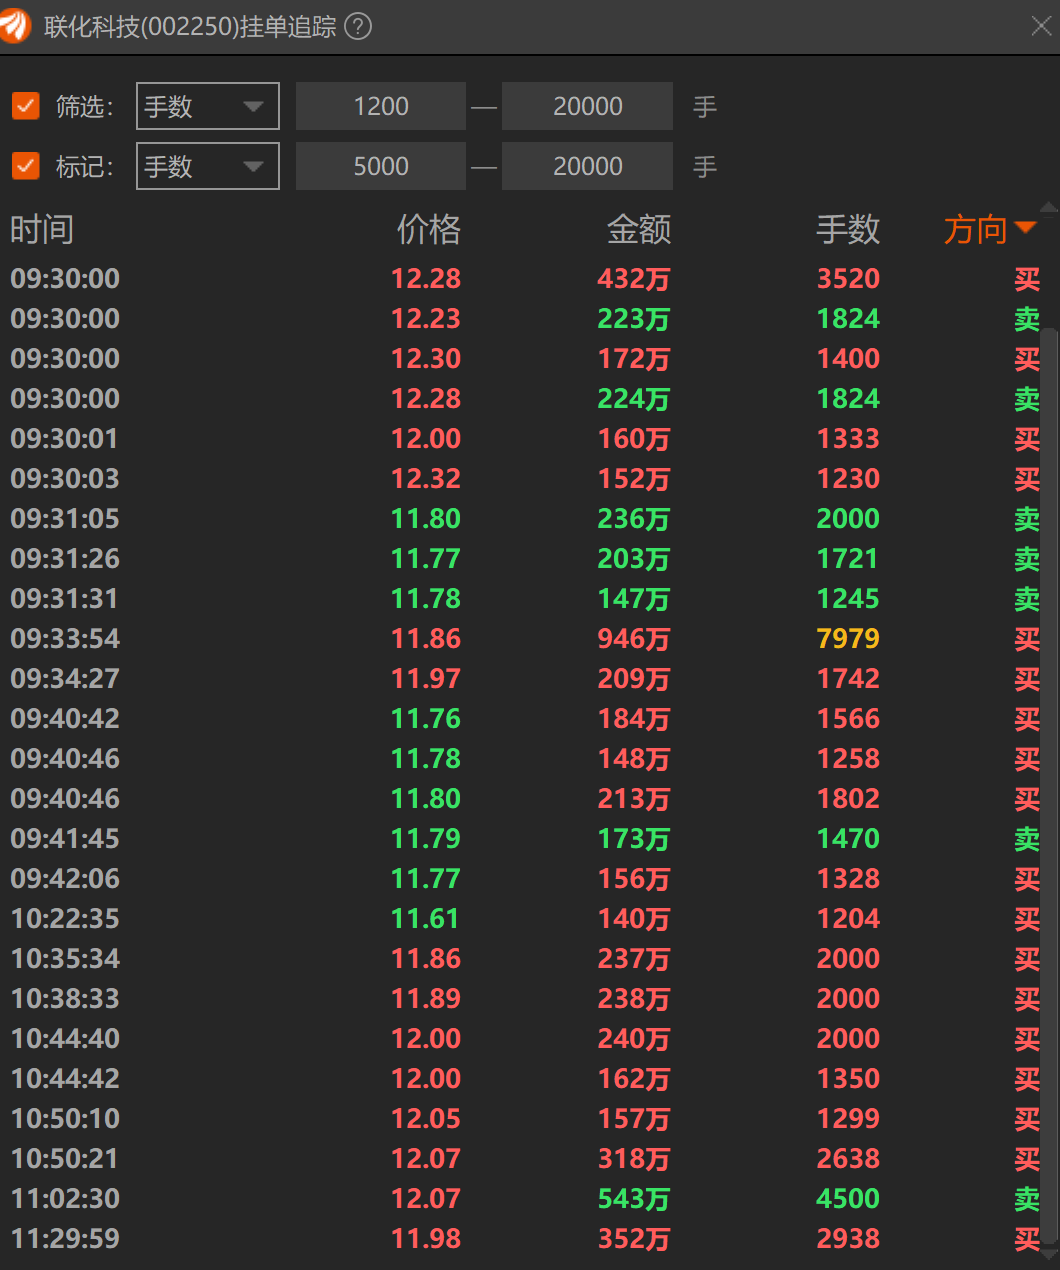Sort by the 手数 column header
This screenshot has width=1060, height=1270.
(x=848, y=230)
